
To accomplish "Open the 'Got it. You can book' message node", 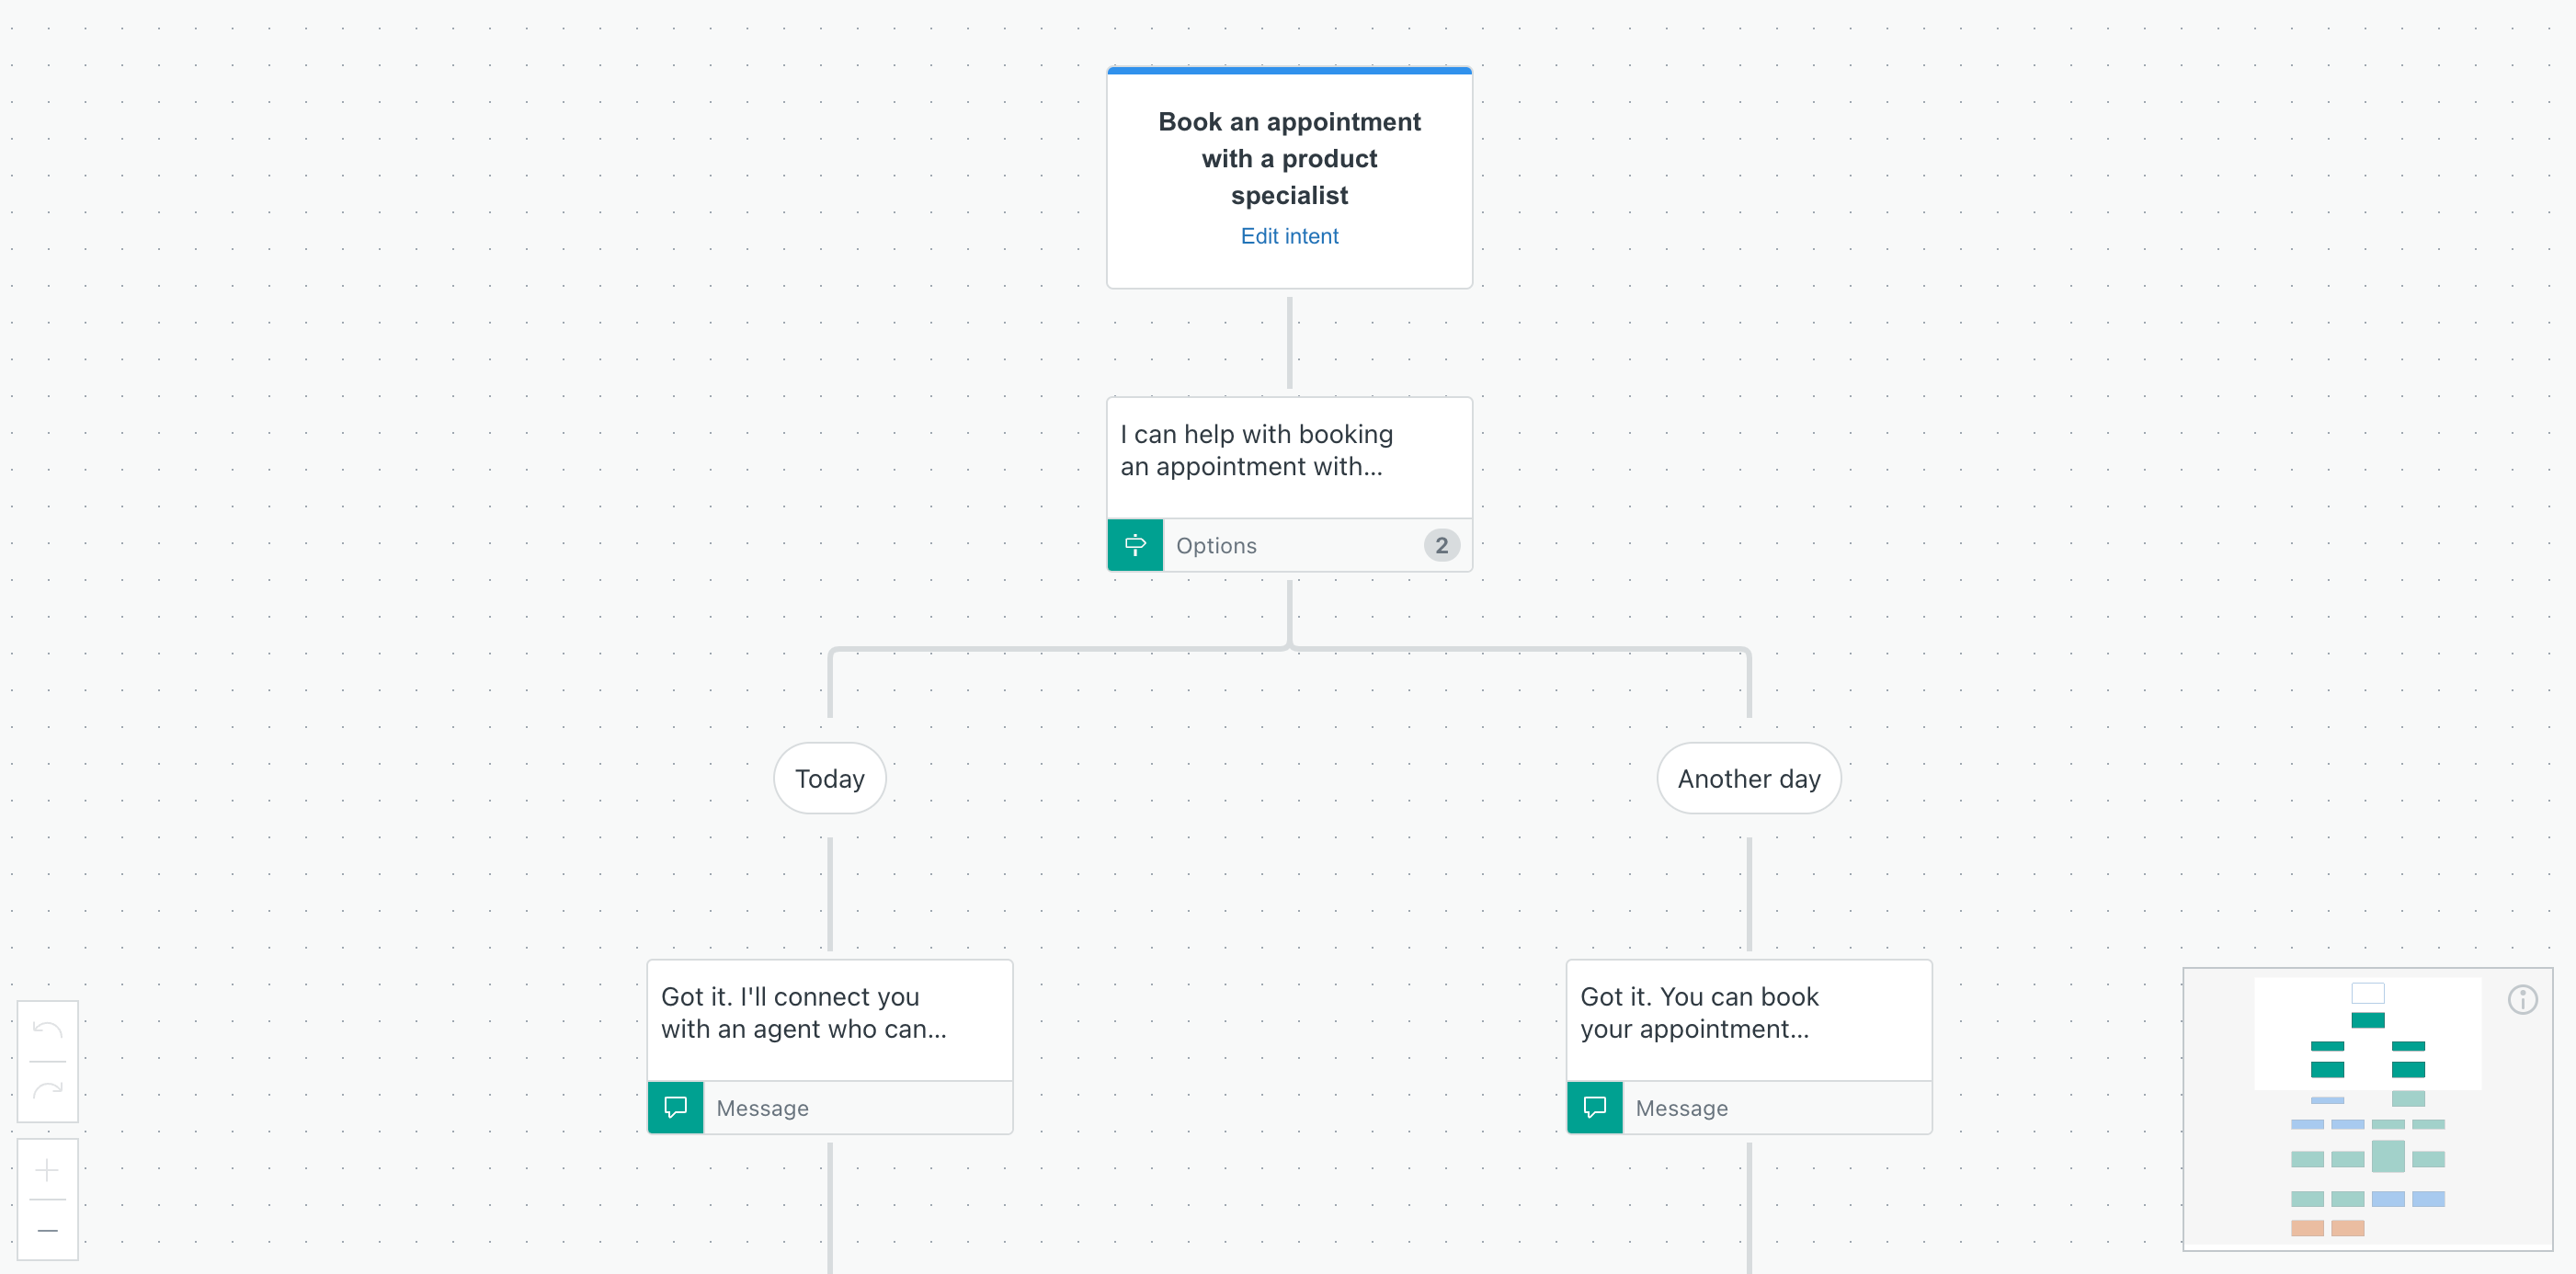I will pyautogui.click(x=1748, y=1012).
